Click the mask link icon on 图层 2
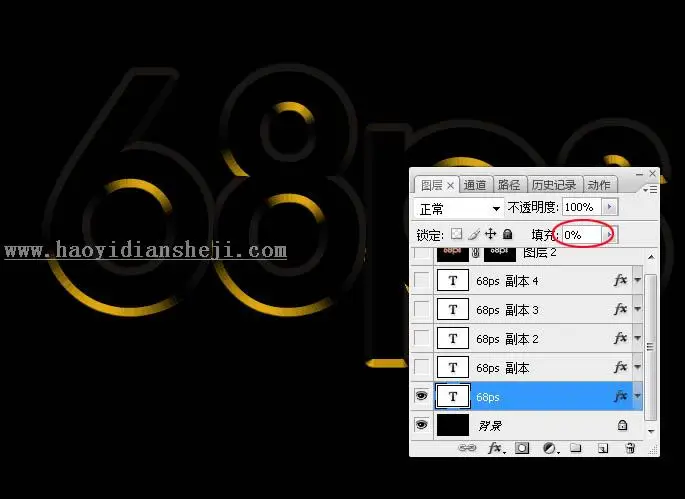 tap(476, 253)
